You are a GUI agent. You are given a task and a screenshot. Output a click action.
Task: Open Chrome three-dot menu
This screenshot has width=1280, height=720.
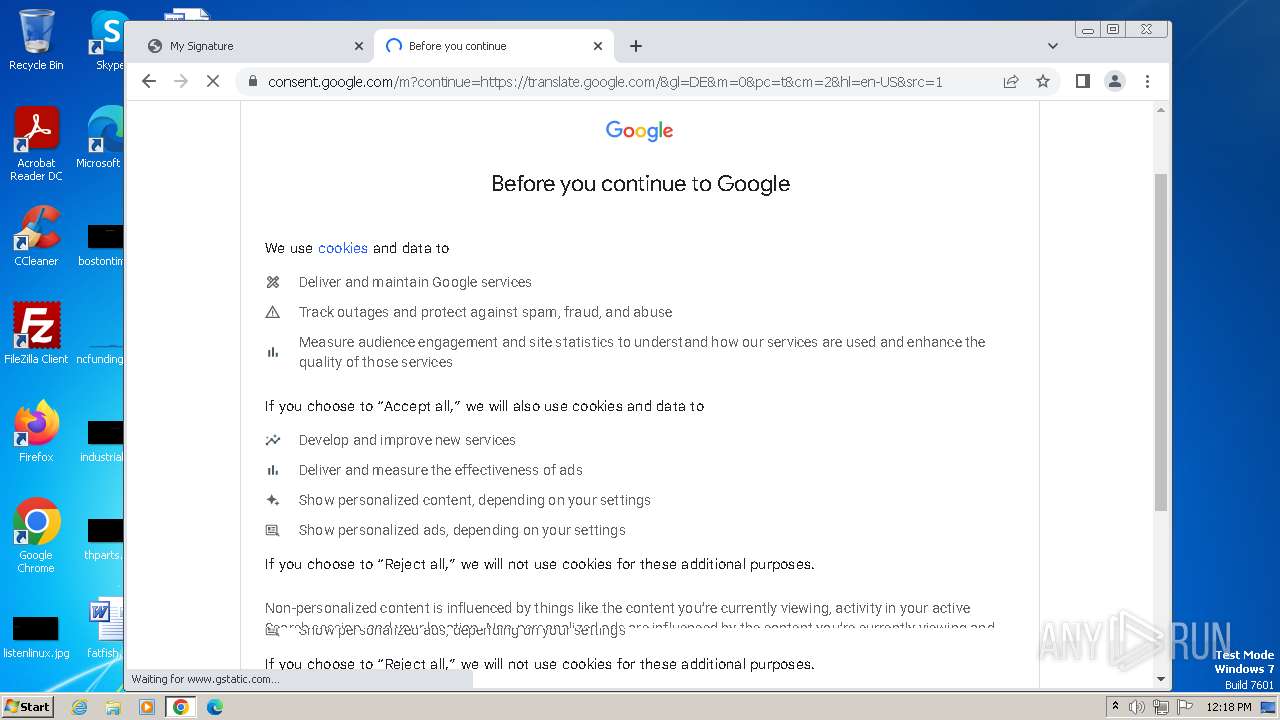click(x=1147, y=81)
